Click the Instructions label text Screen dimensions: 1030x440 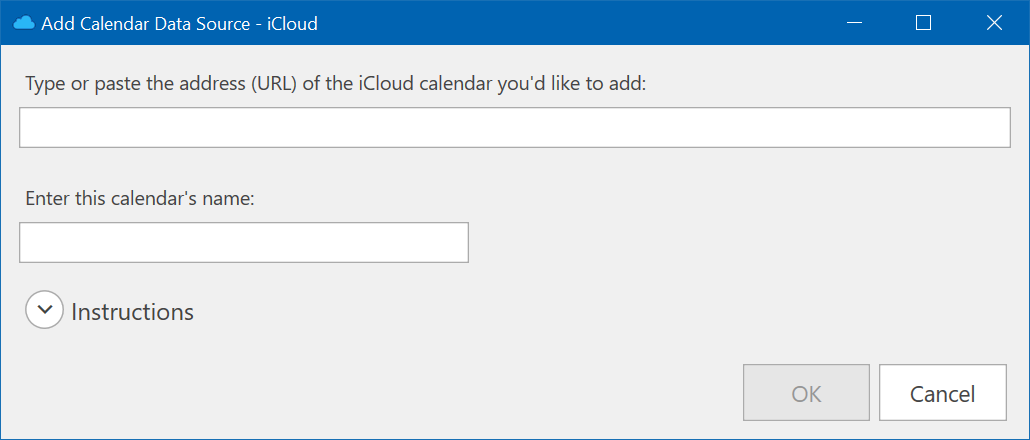point(132,311)
